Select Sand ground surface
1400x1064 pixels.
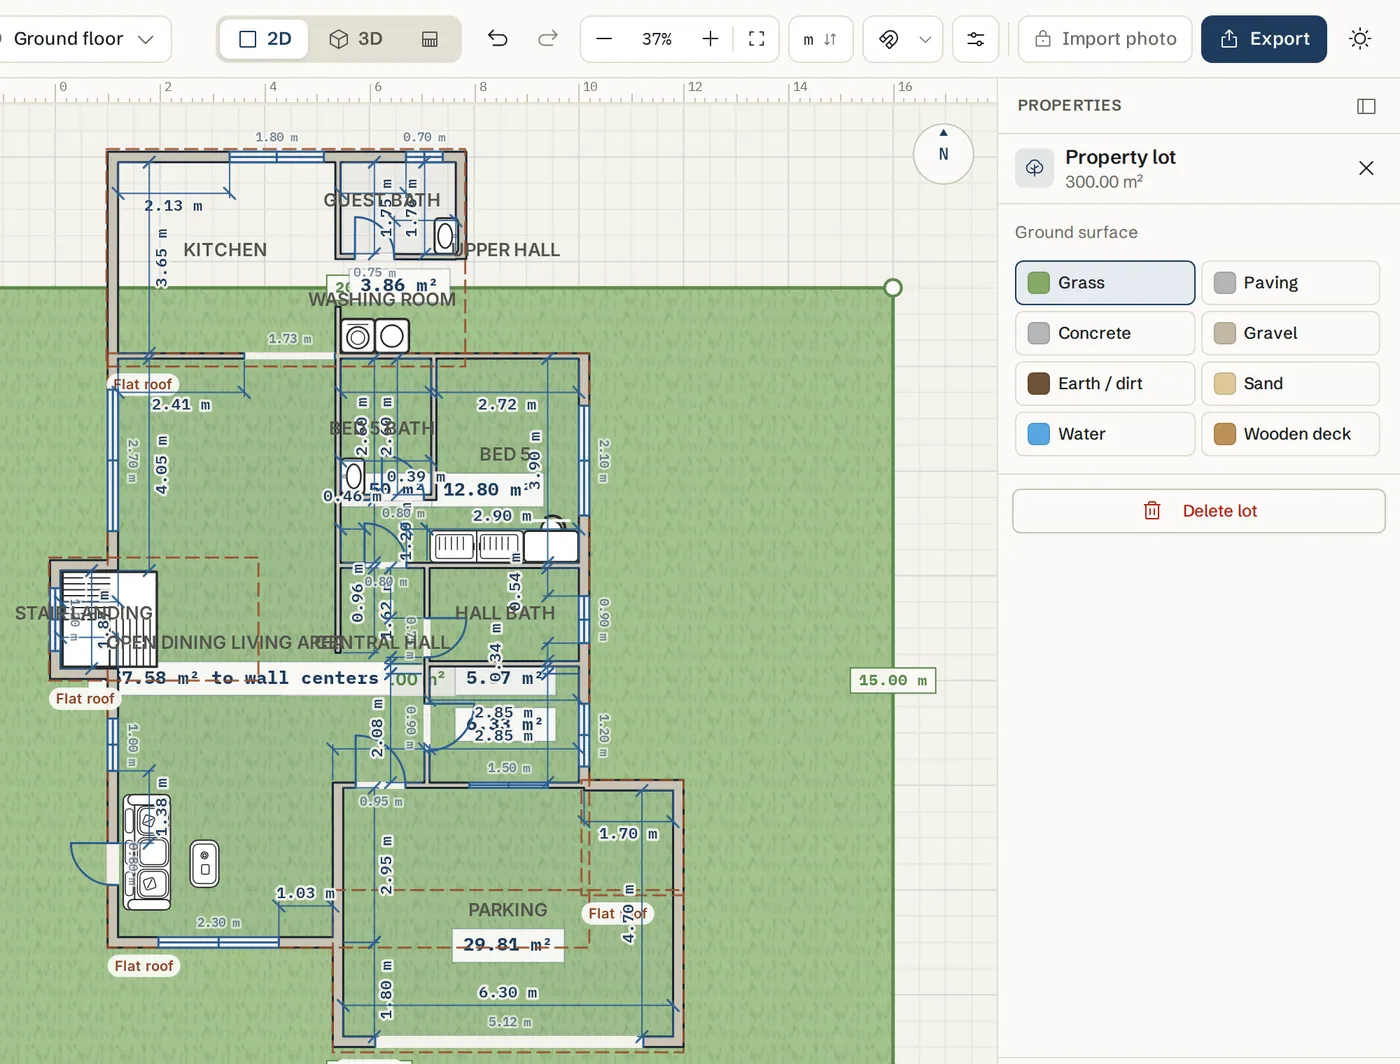1290,384
